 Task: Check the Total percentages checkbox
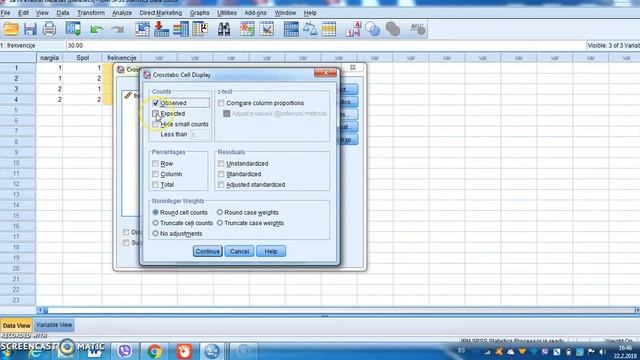click(x=156, y=185)
